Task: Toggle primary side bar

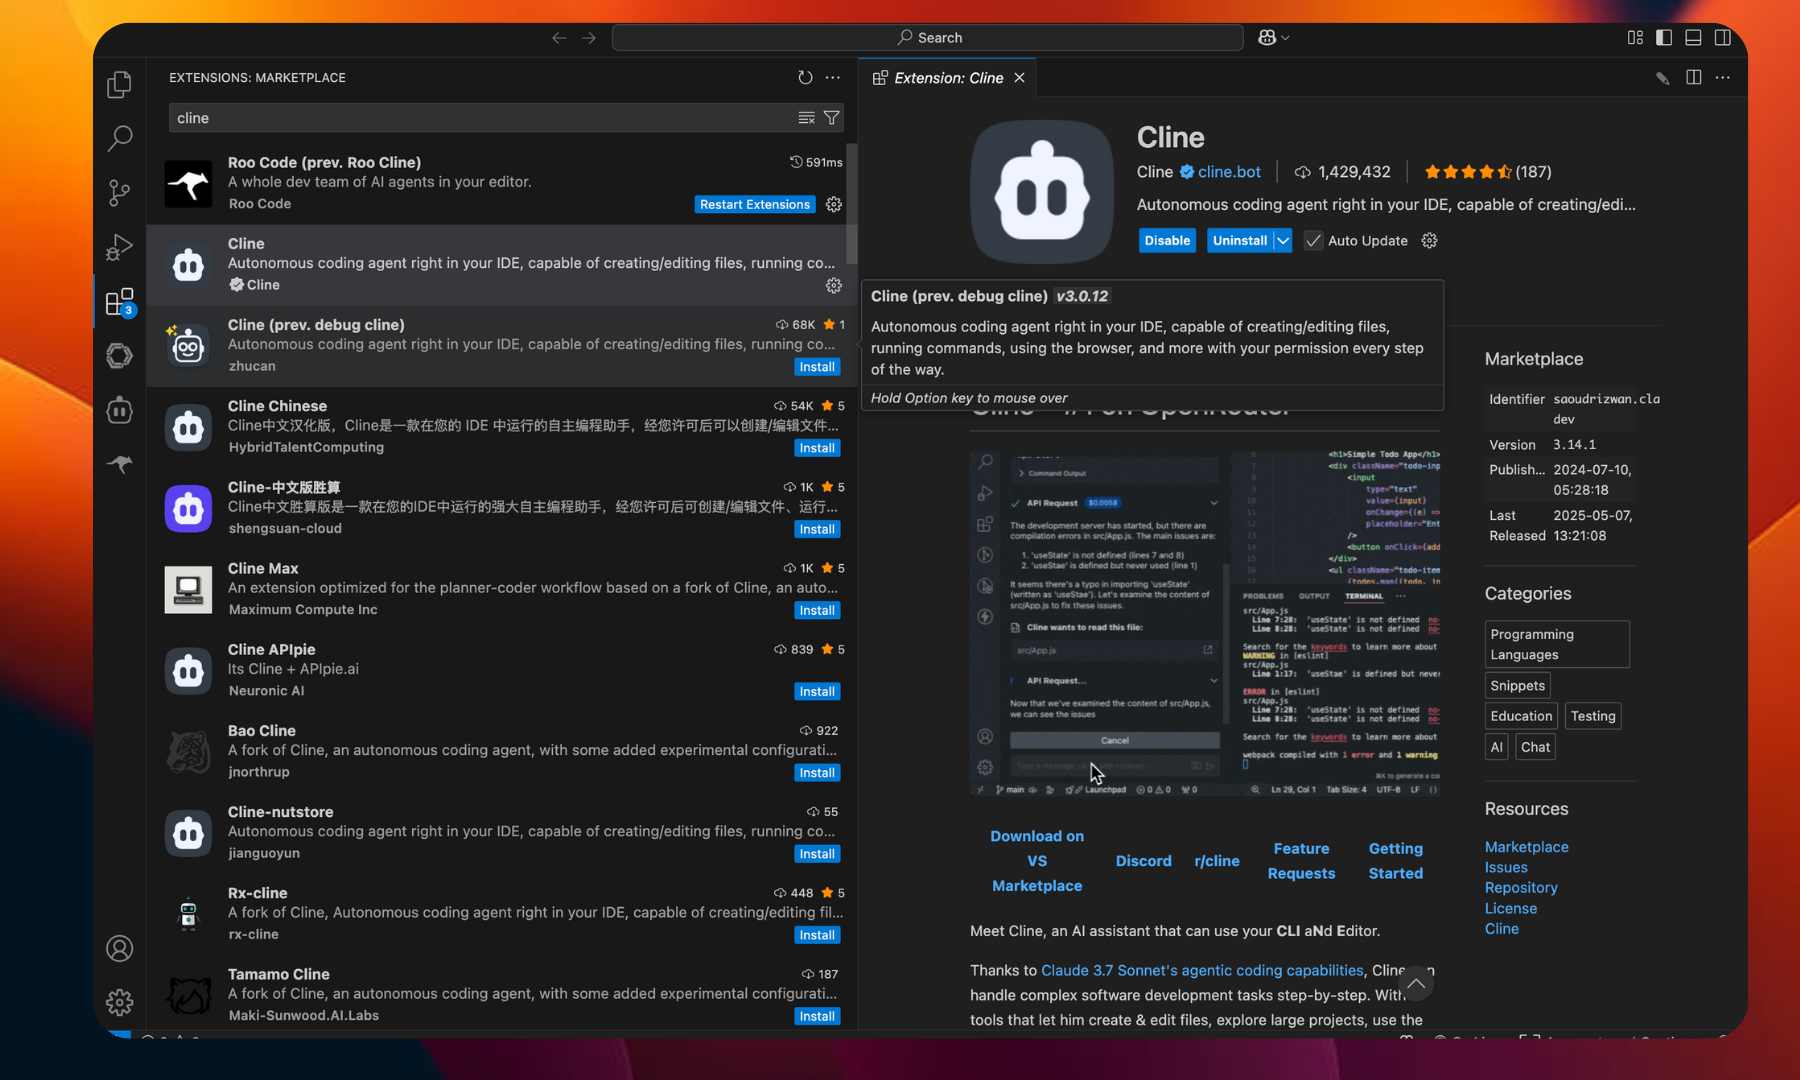Action: [x=1664, y=37]
